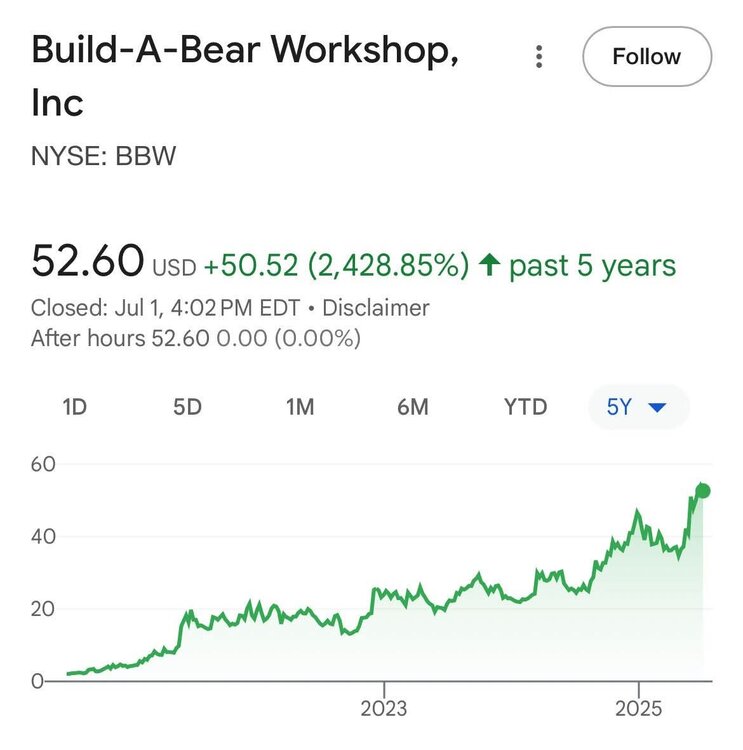The width and height of the screenshot is (743, 750).
Task: Expand the 5Y dropdown arrow
Action: [x=657, y=408]
